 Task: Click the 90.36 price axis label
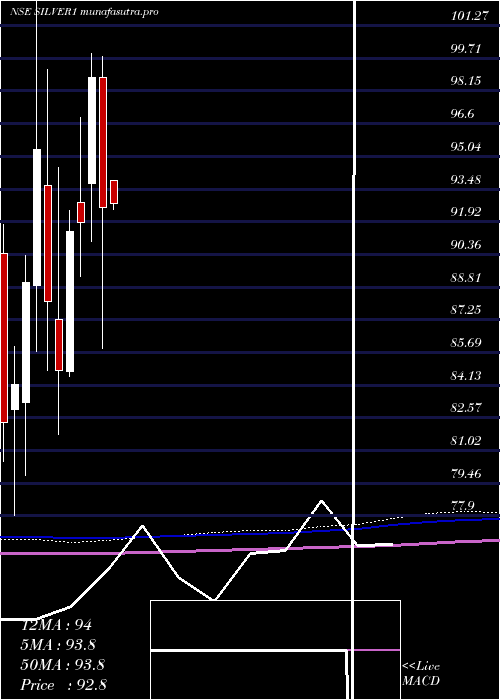point(466,245)
